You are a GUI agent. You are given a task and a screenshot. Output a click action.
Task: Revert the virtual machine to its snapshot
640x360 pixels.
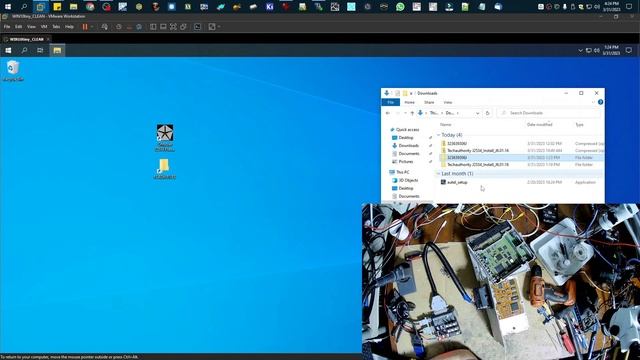(x=129, y=27)
